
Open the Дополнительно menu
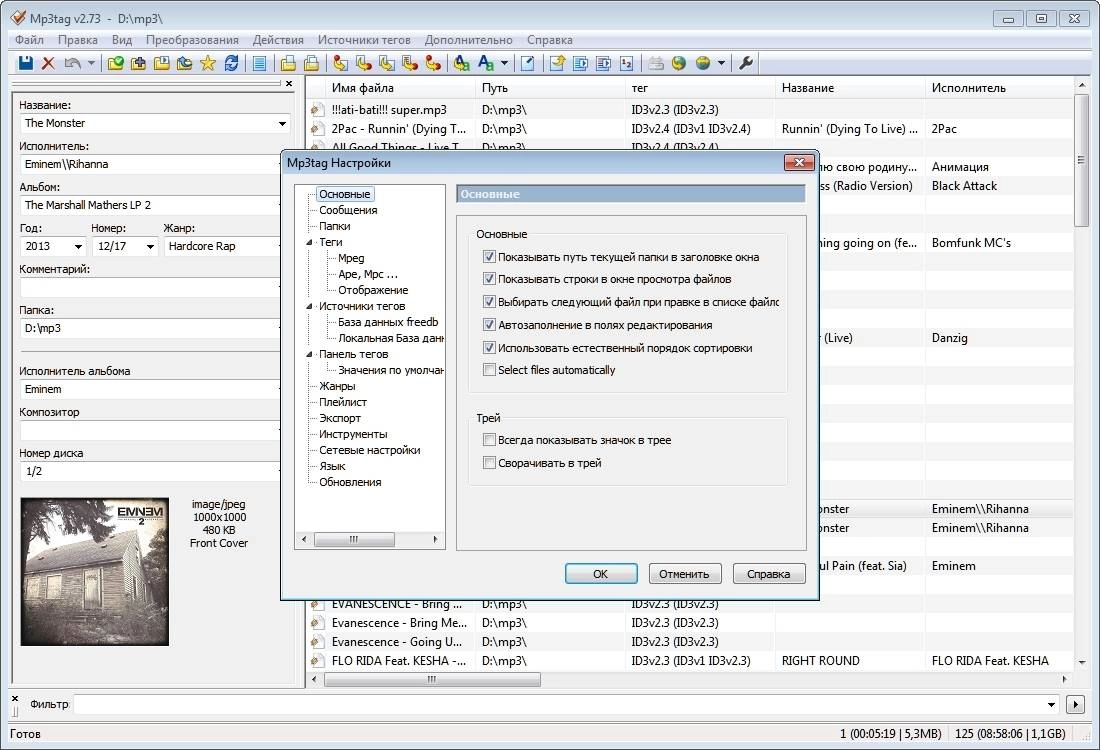click(x=469, y=40)
